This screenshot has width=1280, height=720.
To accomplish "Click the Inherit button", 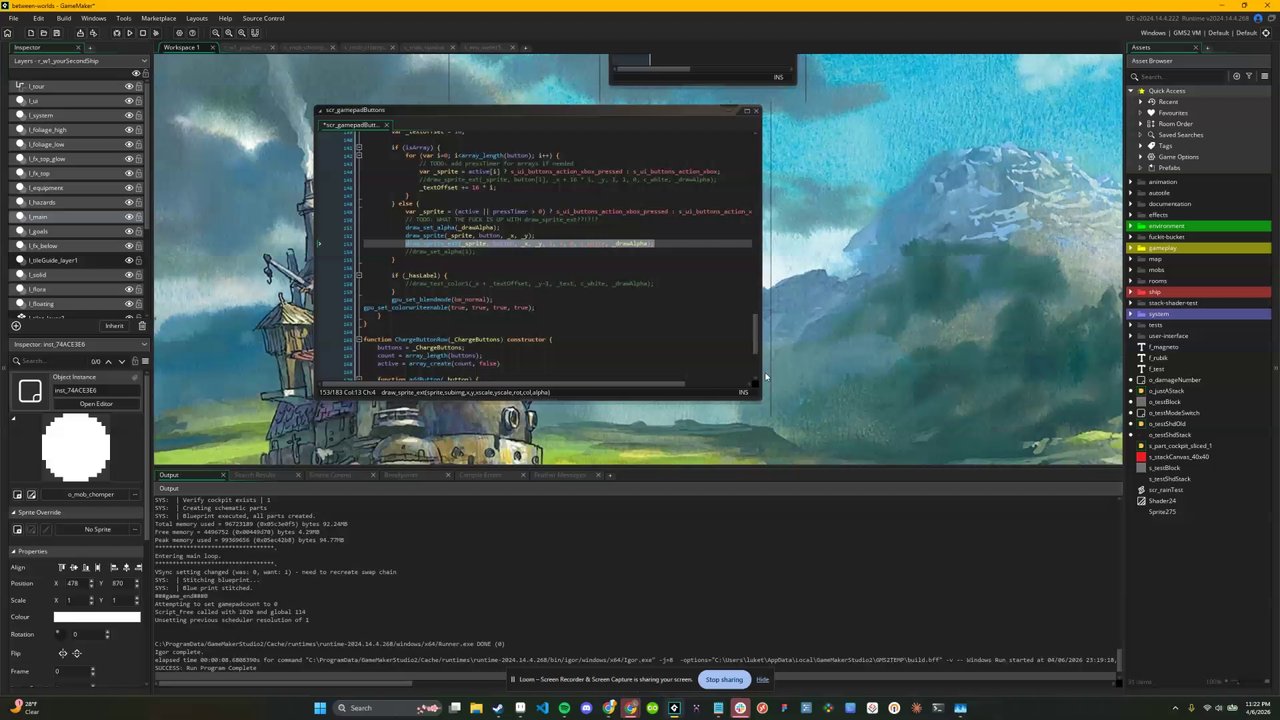I will [x=114, y=326].
